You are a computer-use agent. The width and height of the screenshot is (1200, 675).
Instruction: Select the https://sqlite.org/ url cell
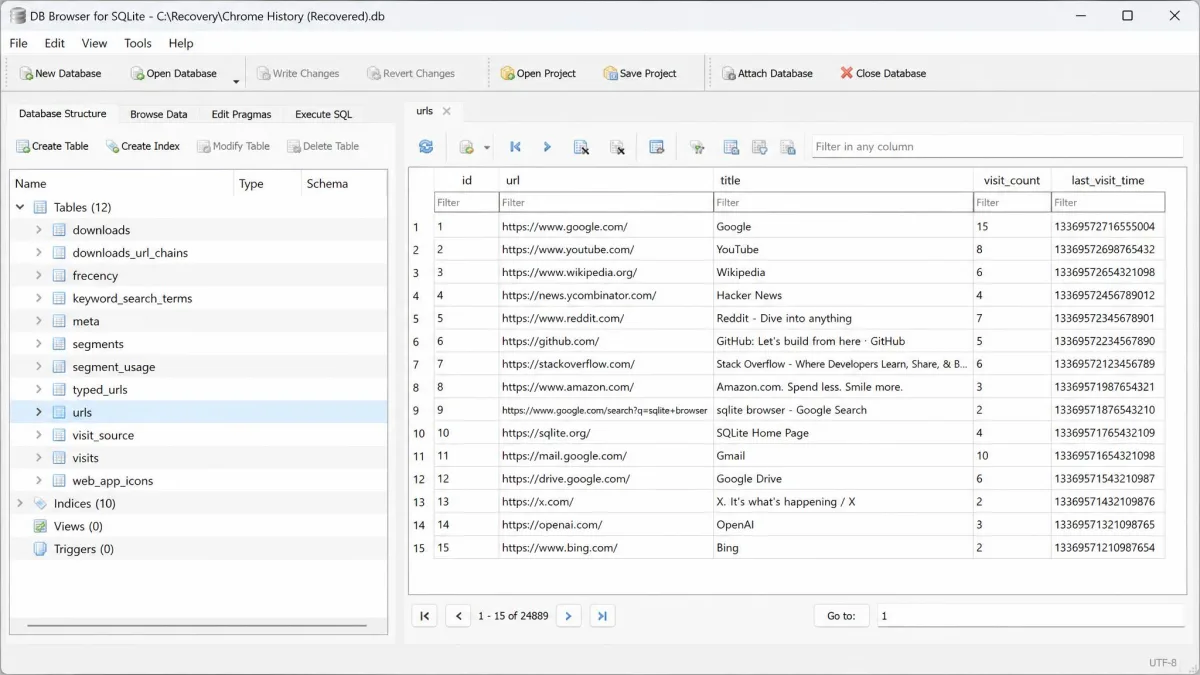(606, 433)
